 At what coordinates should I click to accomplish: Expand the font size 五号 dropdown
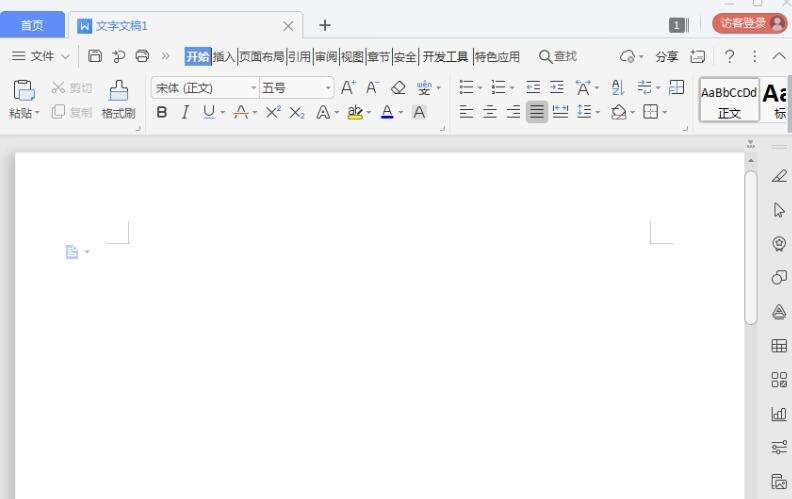pos(328,88)
